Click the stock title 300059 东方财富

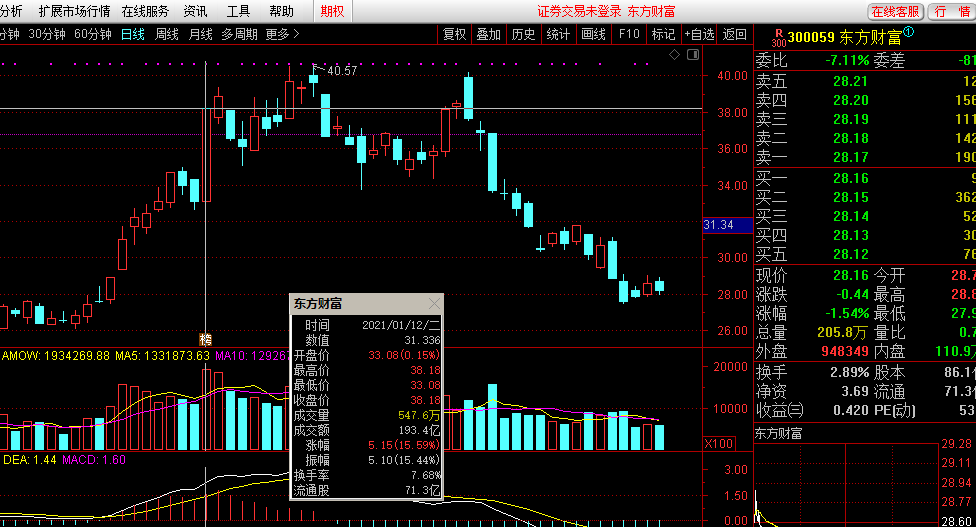845,37
